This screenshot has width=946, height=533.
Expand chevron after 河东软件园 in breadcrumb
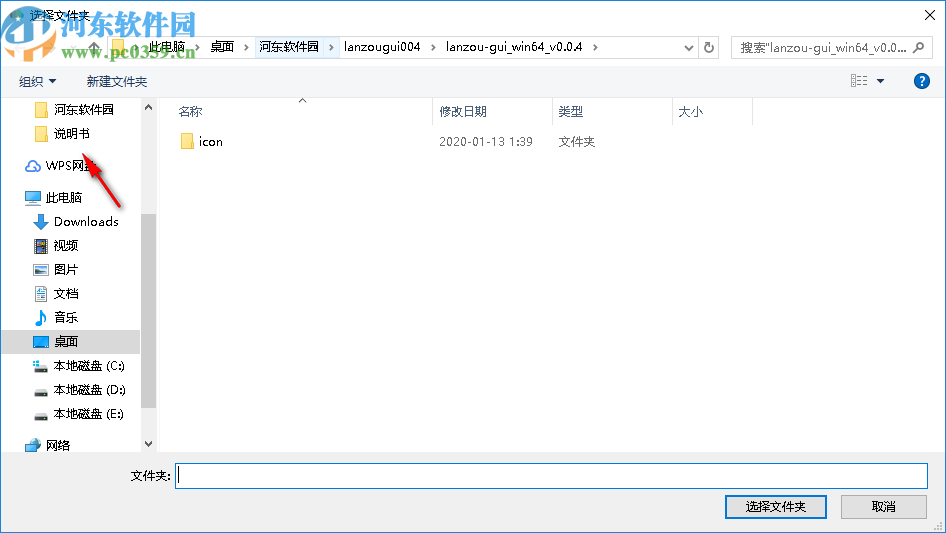331,47
